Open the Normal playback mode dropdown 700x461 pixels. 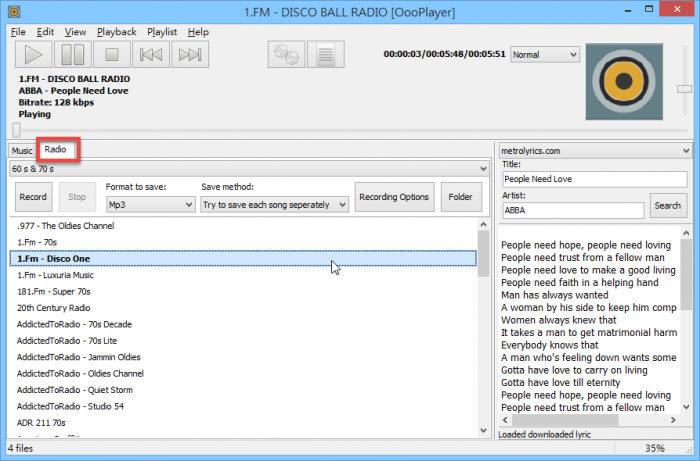(x=545, y=54)
